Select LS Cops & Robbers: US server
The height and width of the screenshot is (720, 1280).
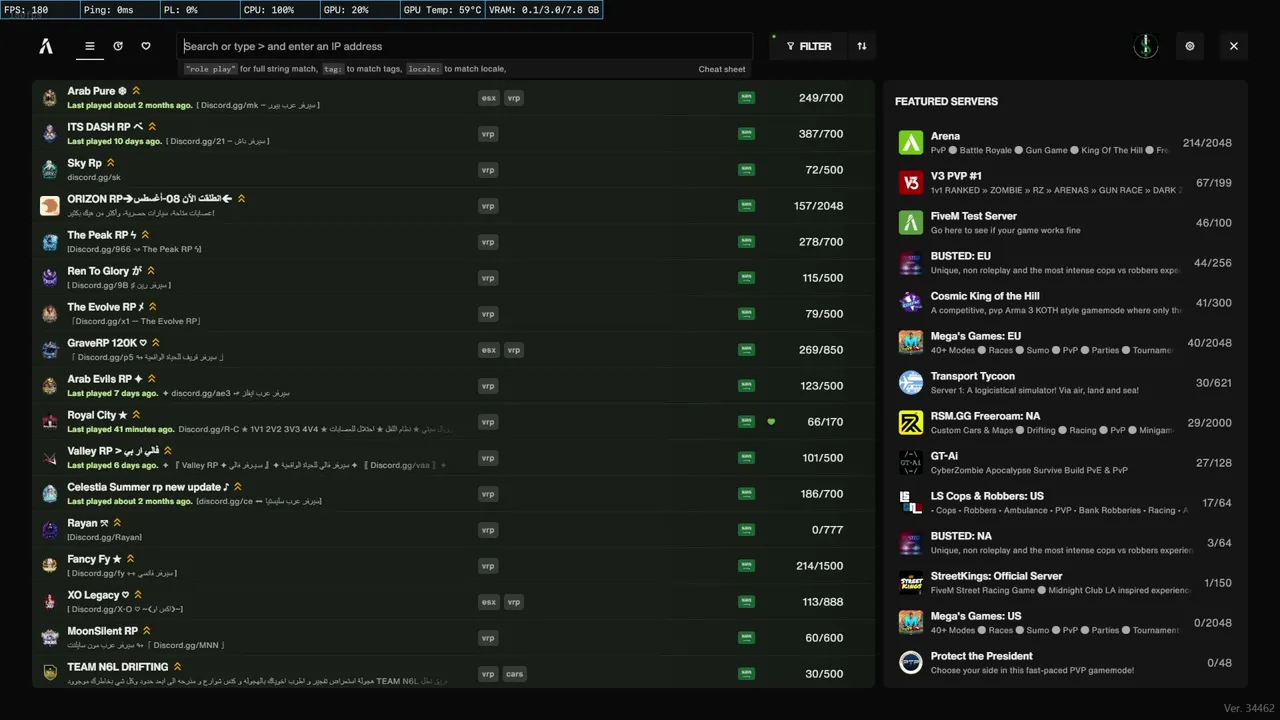coord(1067,503)
